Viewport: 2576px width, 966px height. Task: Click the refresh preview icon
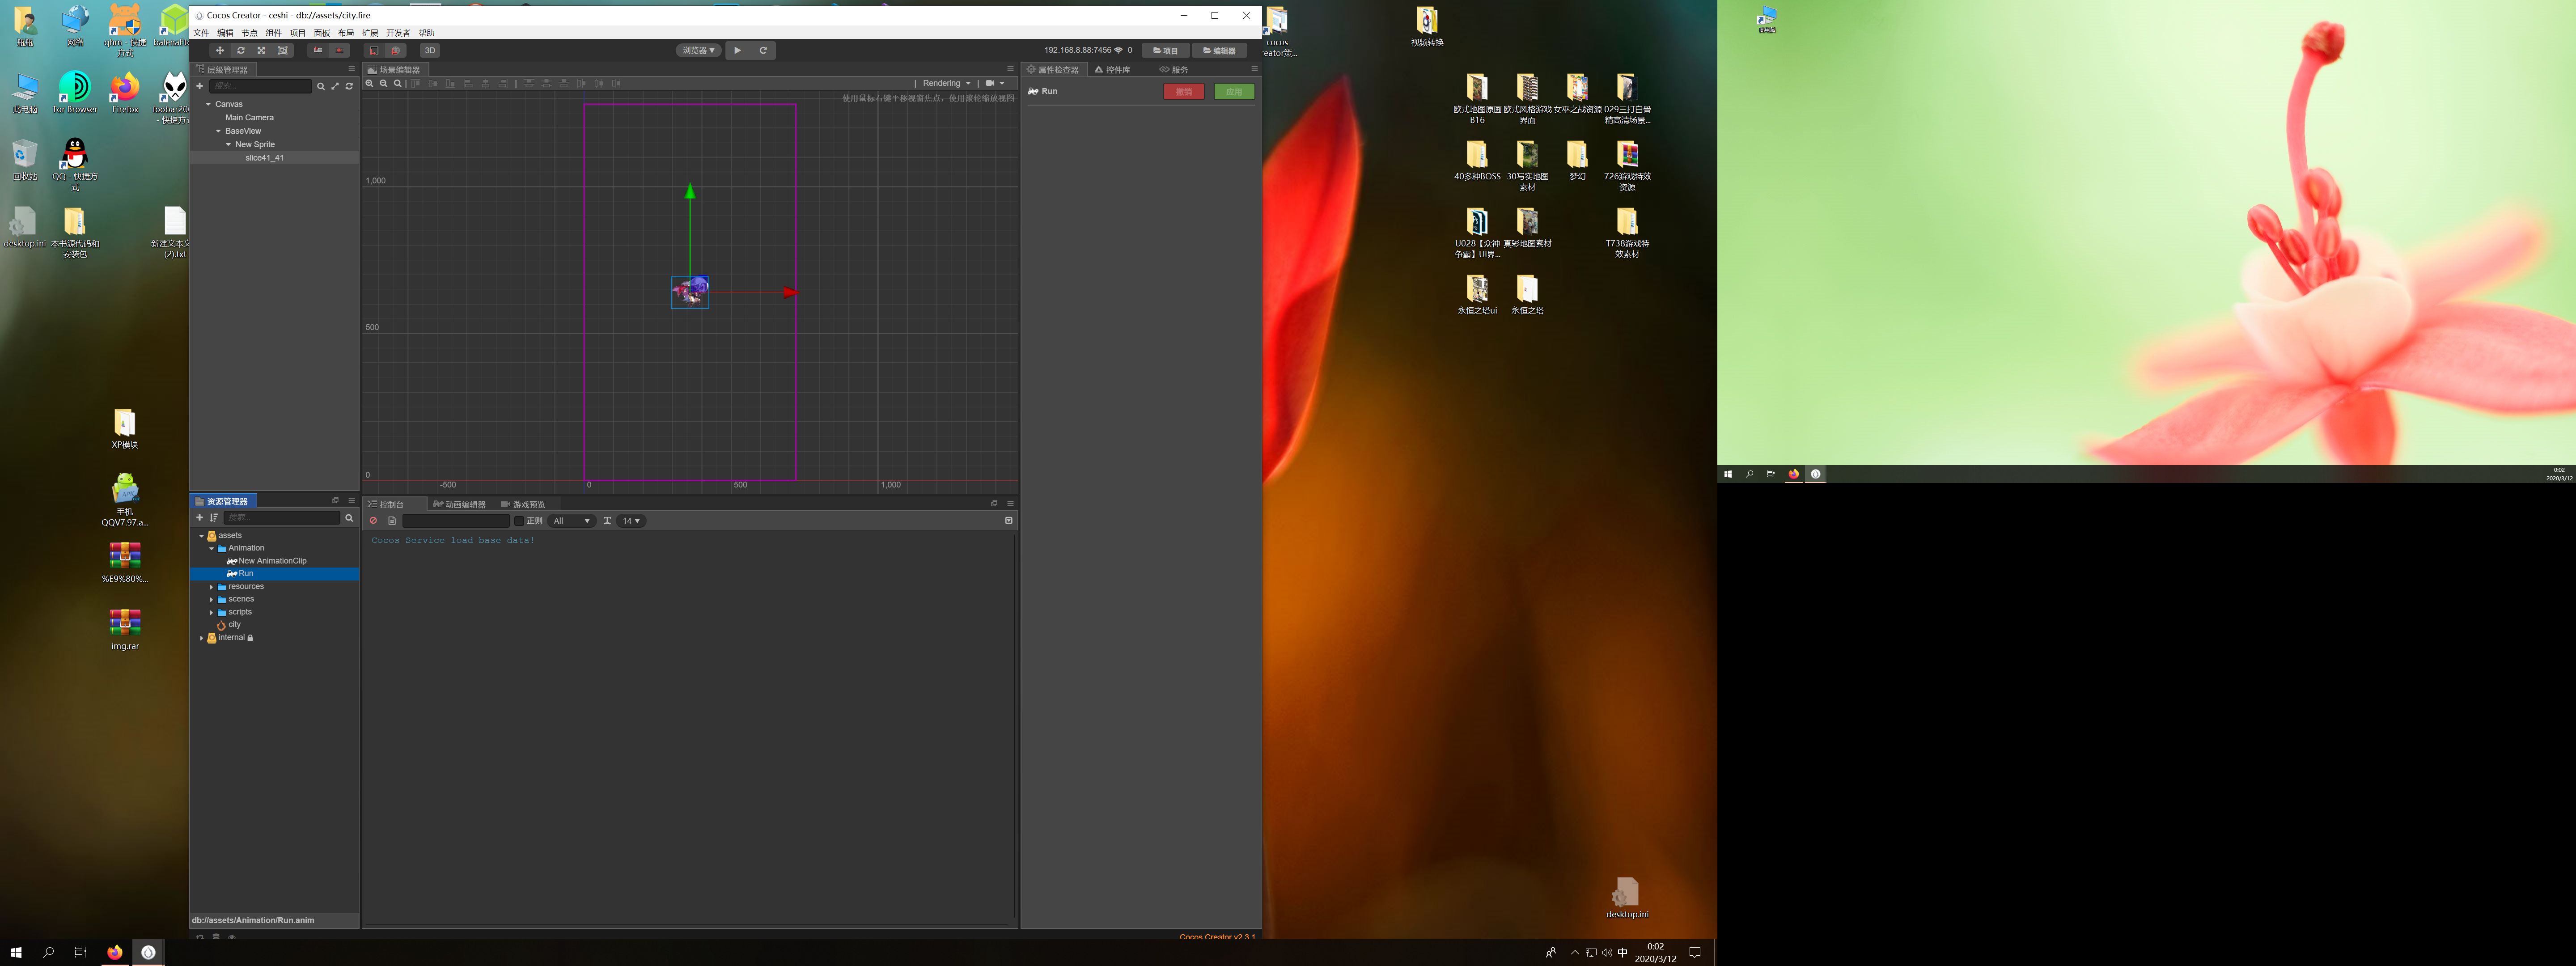763,50
